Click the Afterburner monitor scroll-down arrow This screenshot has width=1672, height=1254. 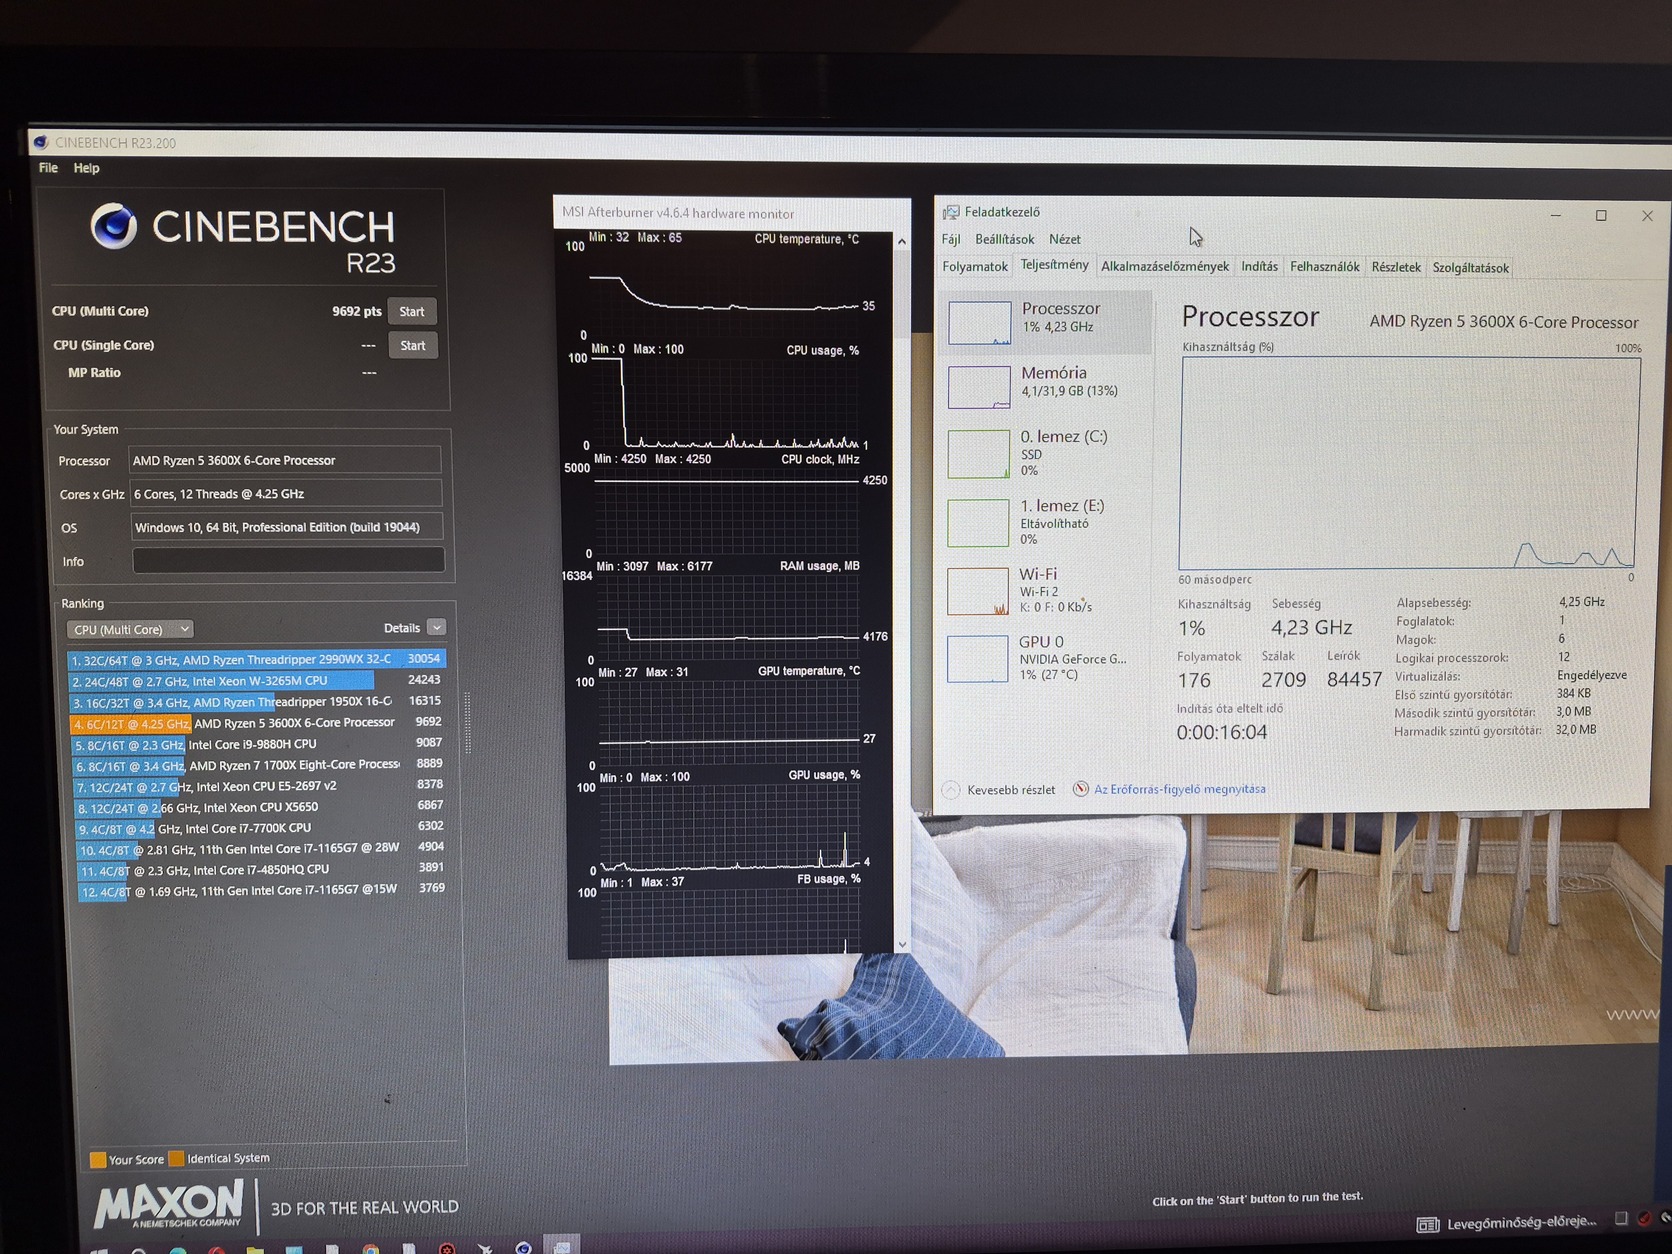click(902, 944)
